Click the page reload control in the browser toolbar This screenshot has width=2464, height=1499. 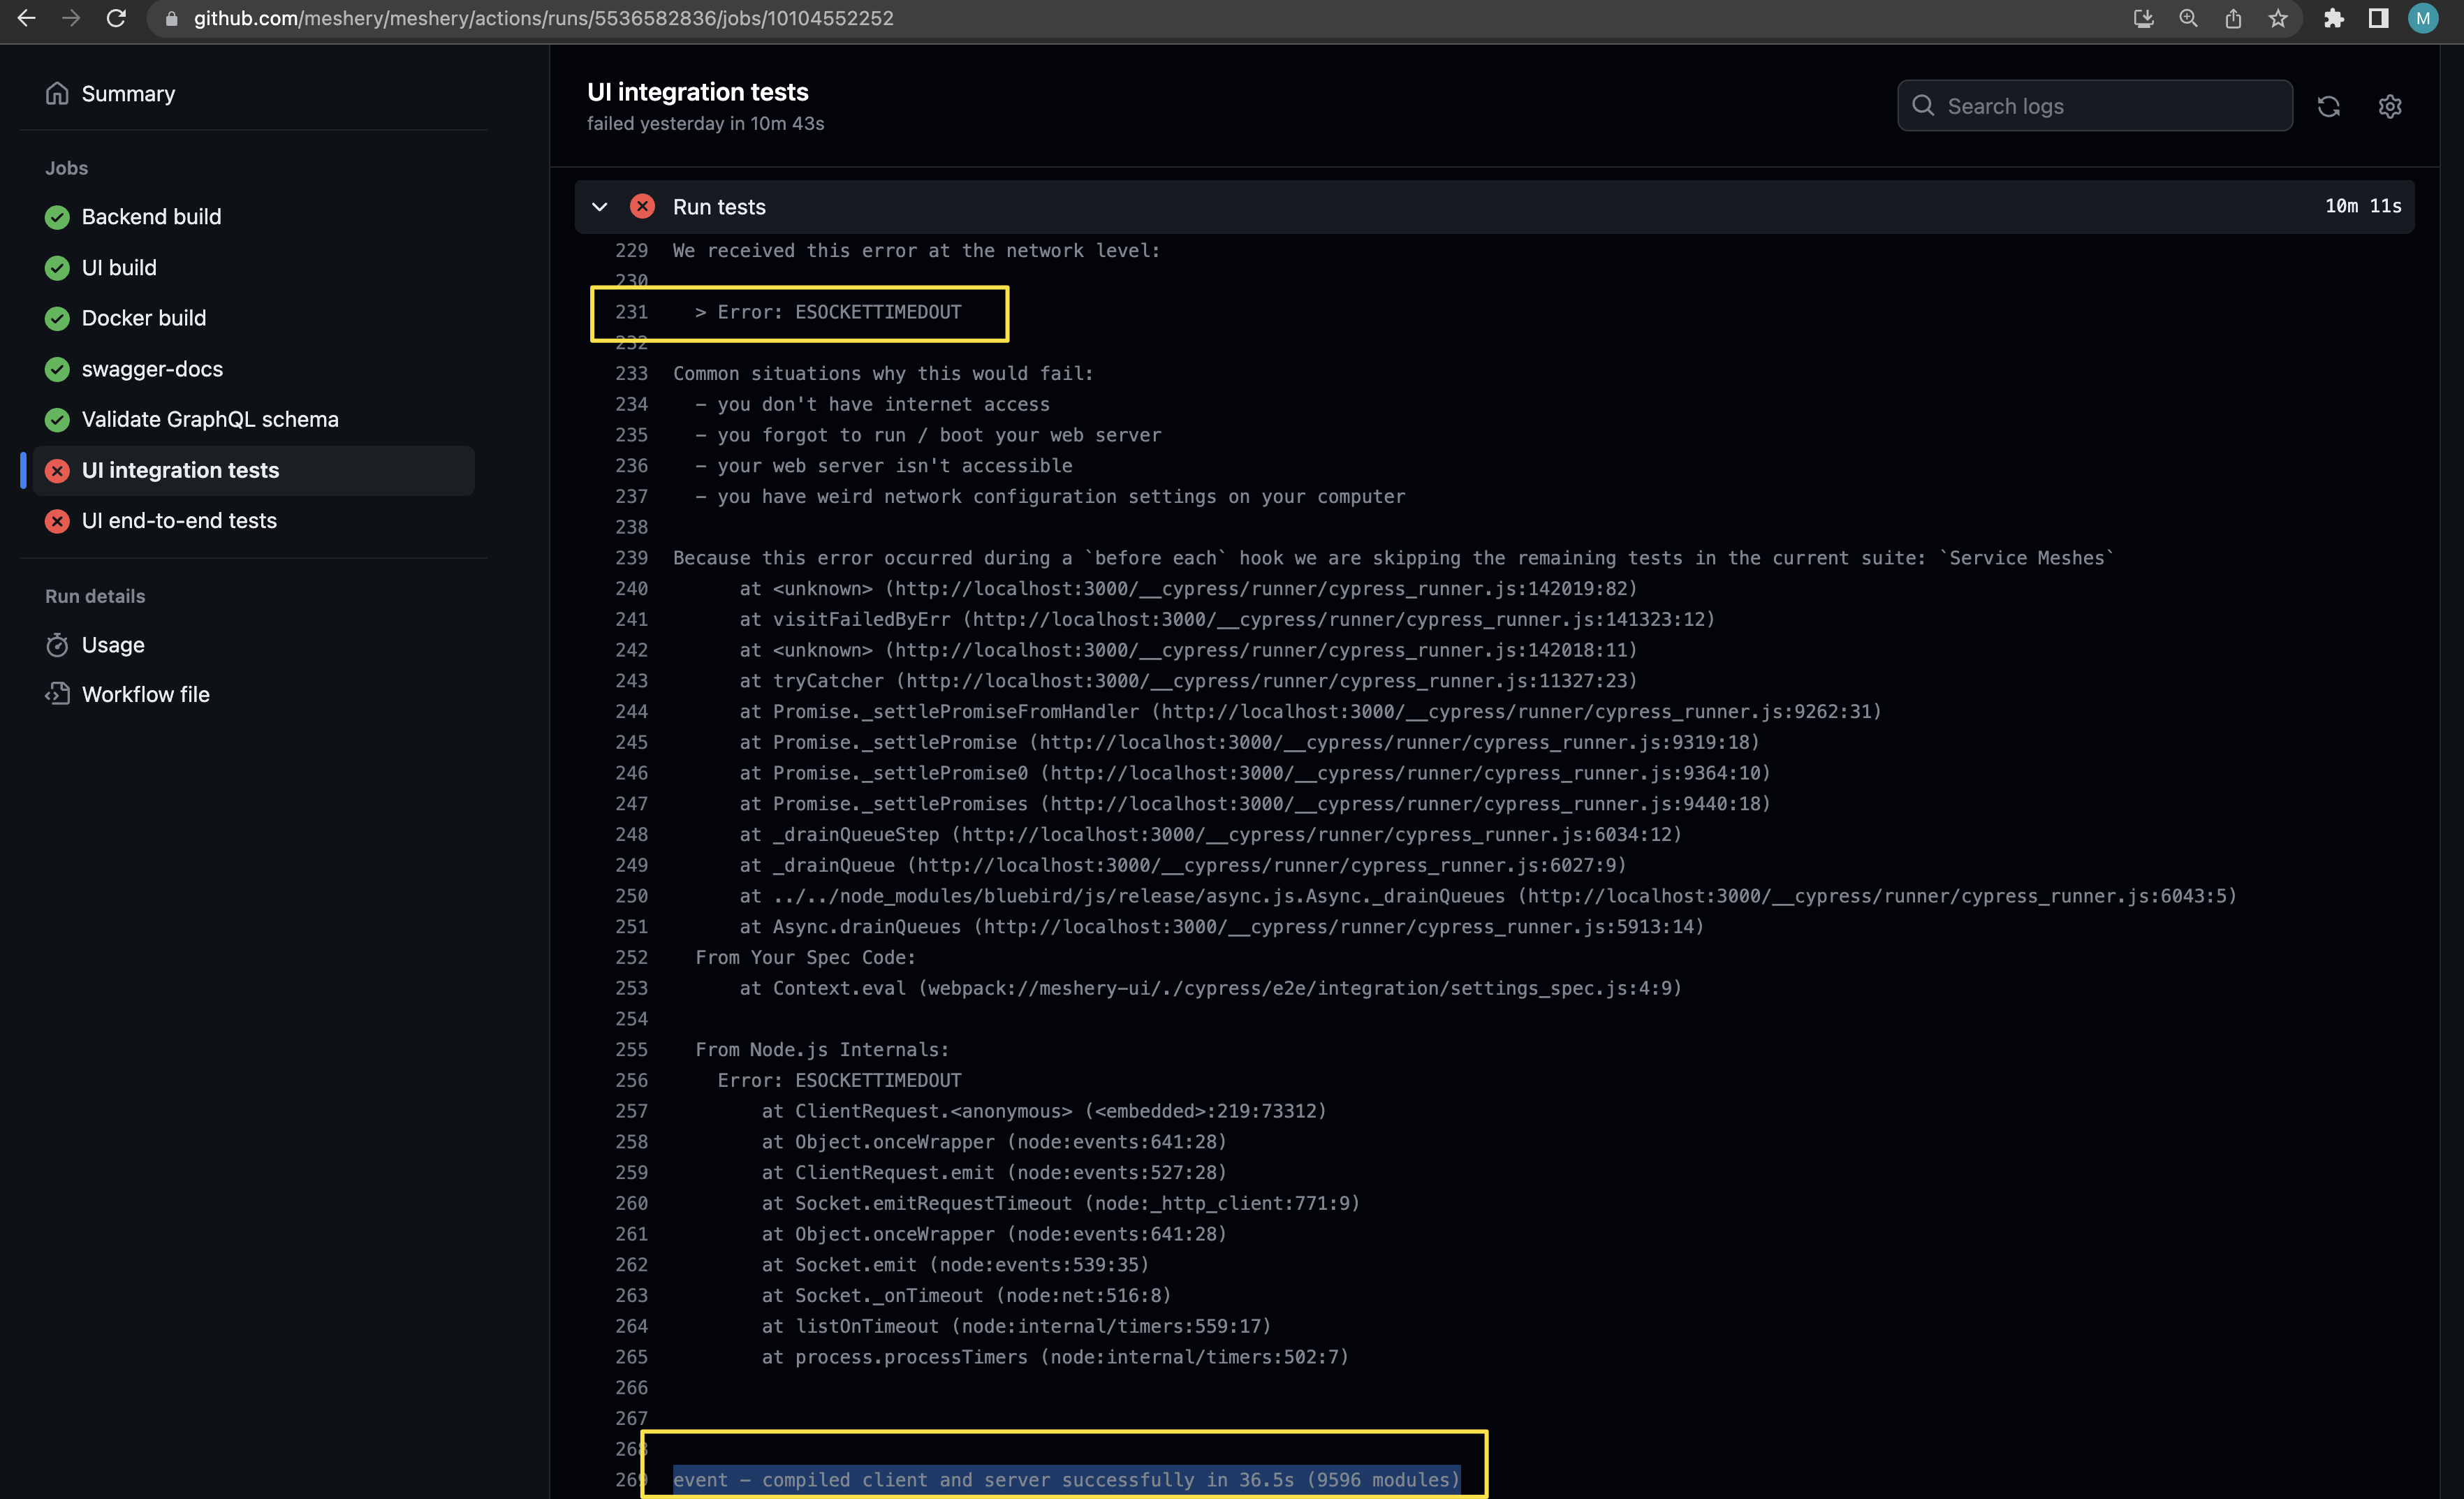click(116, 18)
